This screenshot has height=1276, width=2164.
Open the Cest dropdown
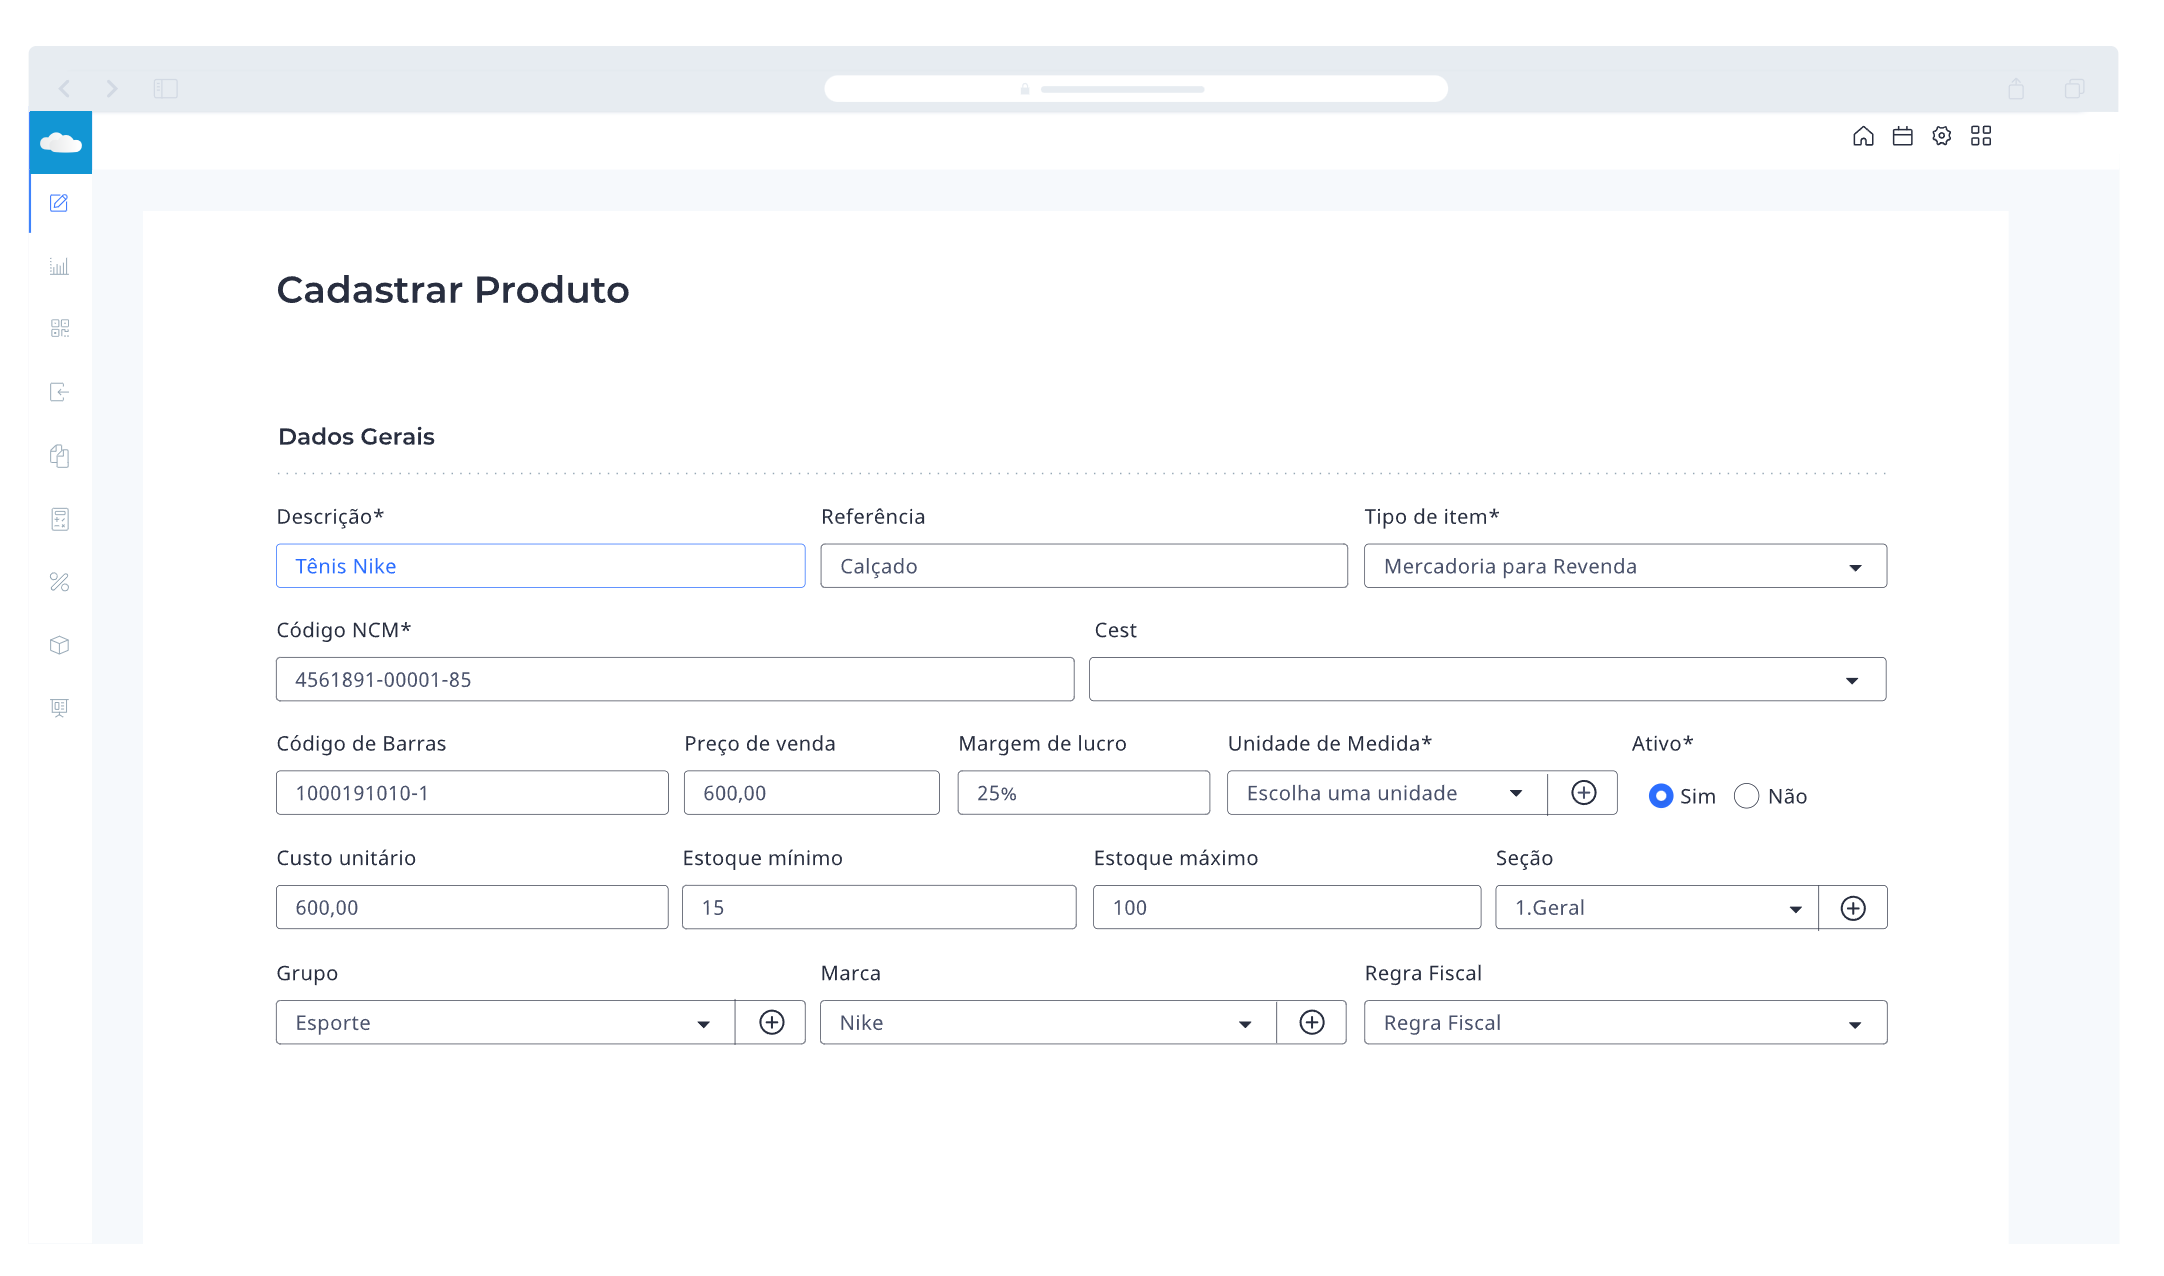[x=1487, y=680]
